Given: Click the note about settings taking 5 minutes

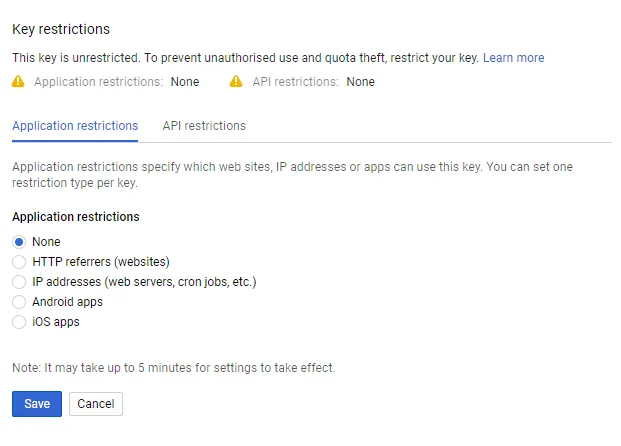Looking at the screenshot, I should point(174,368).
